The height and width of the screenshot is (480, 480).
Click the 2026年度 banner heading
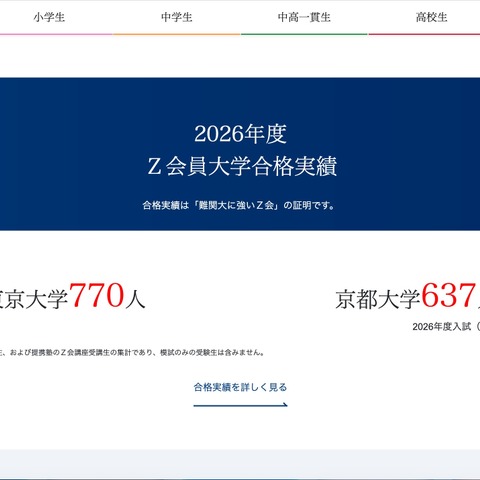coord(240,134)
